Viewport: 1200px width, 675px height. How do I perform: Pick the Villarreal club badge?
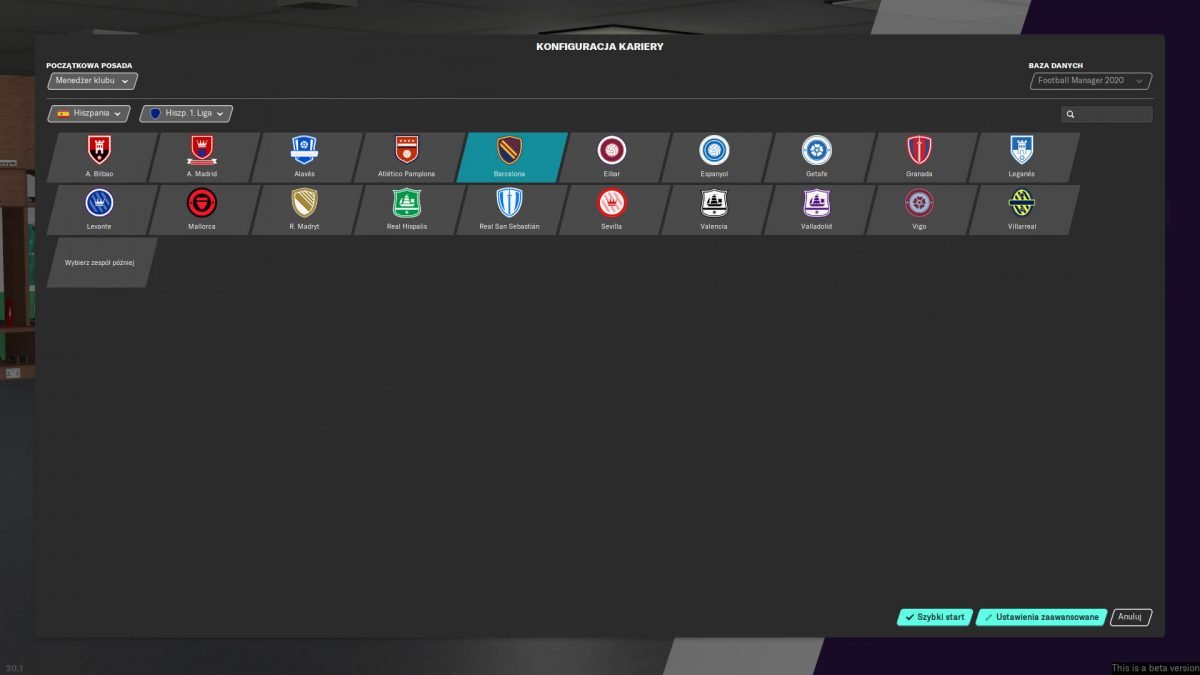tap(1022, 203)
